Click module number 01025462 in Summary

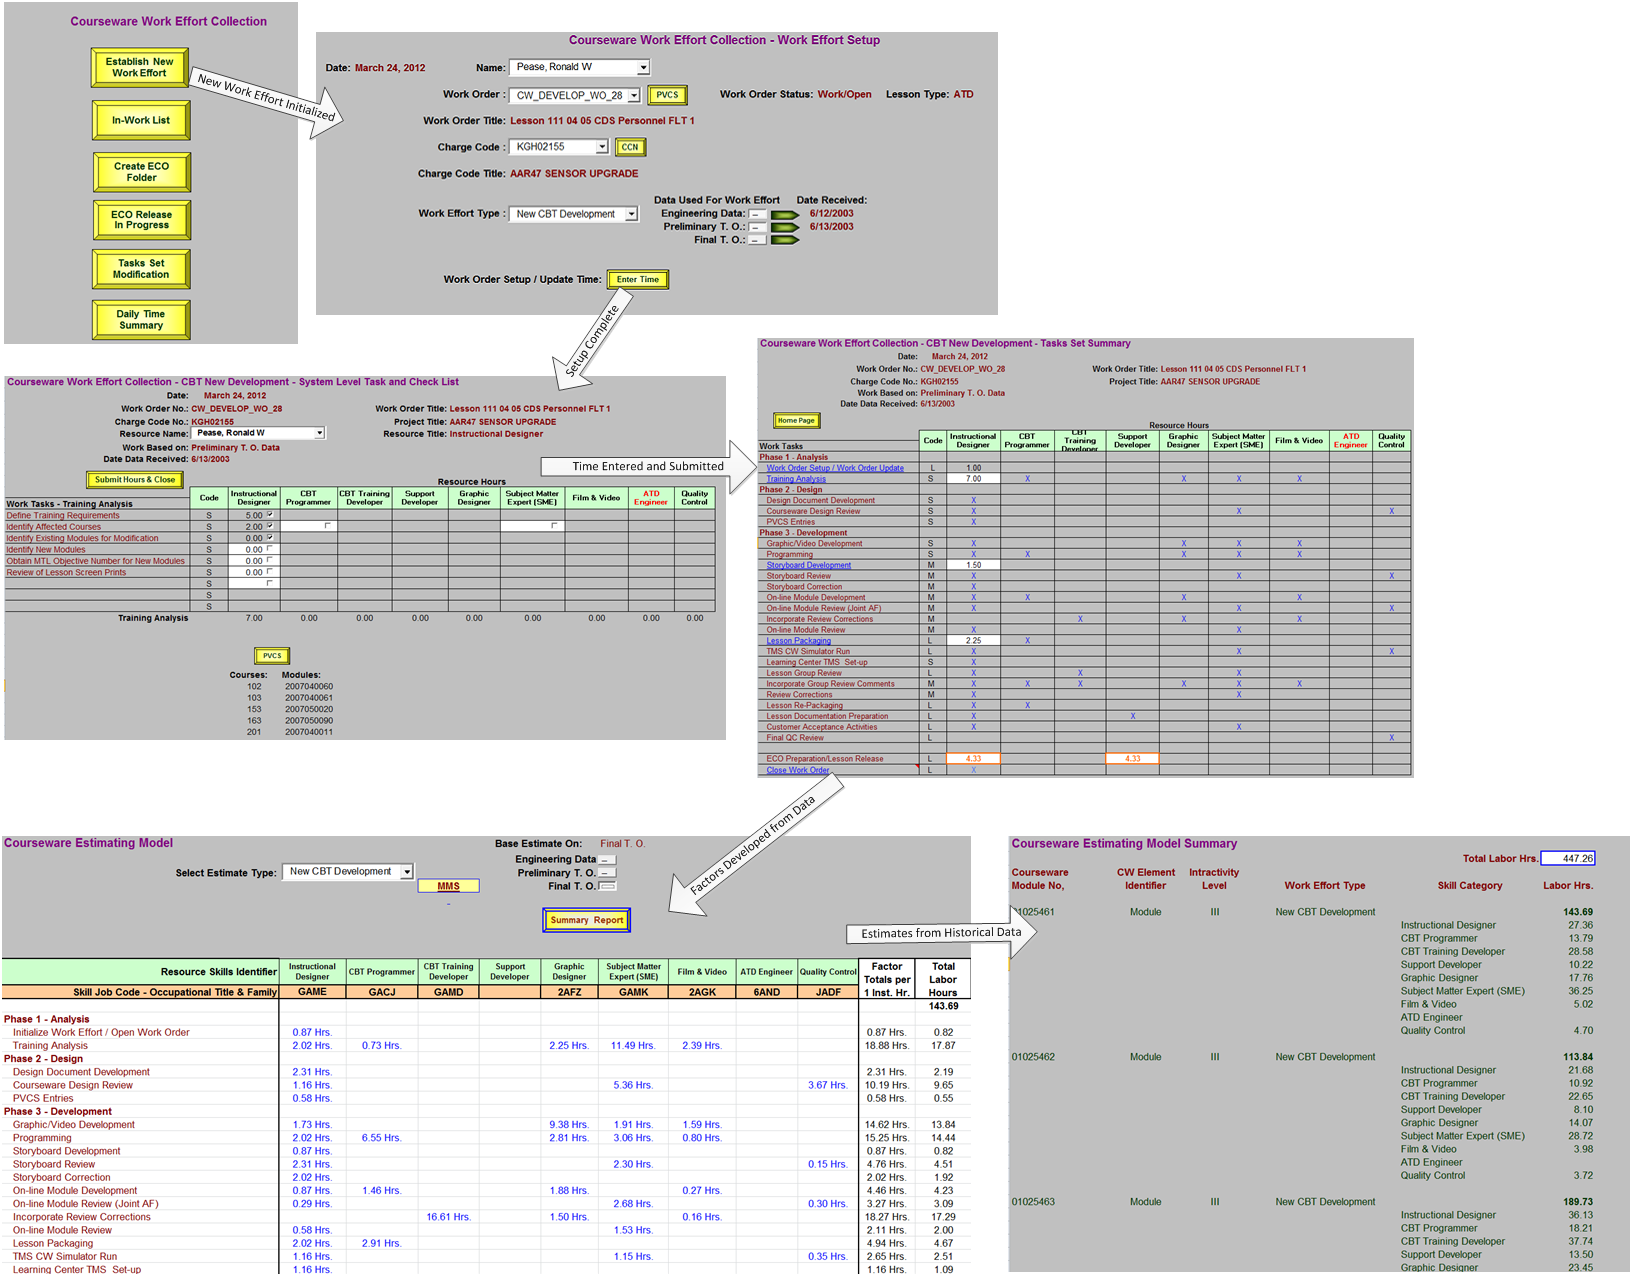pyautogui.click(x=1033, y=1057)
